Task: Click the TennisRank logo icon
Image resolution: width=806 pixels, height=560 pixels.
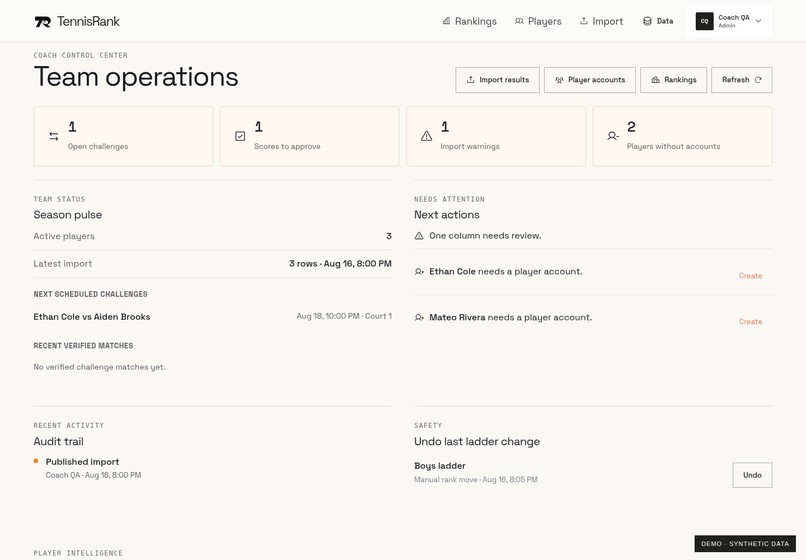Action: point(43,22)
